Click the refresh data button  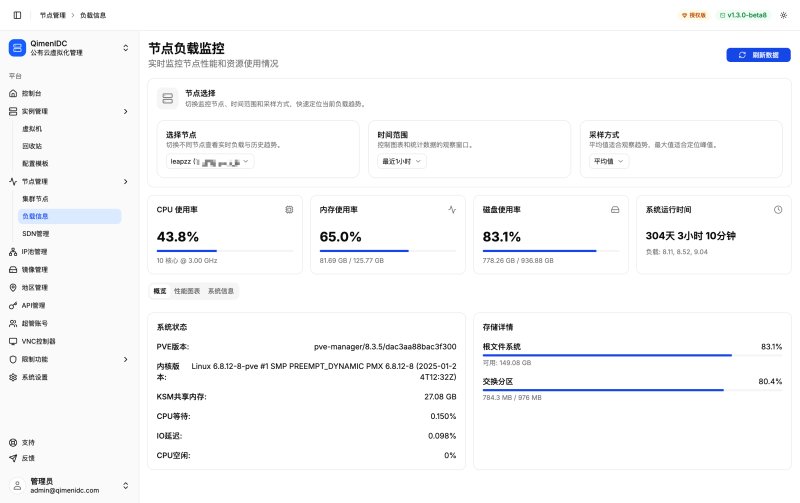tap(758, 55)
